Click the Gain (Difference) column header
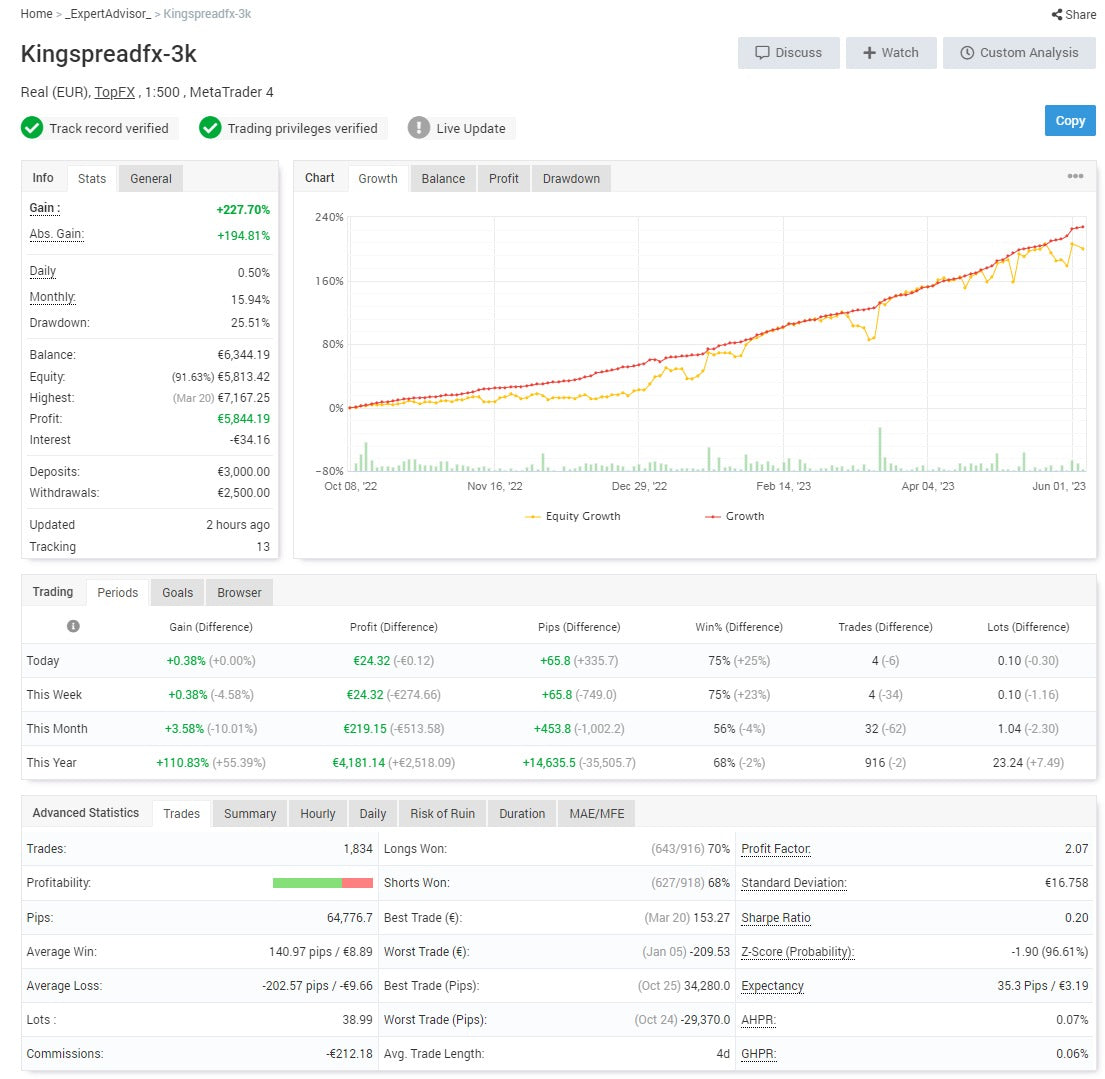 (x=211, y=627)
